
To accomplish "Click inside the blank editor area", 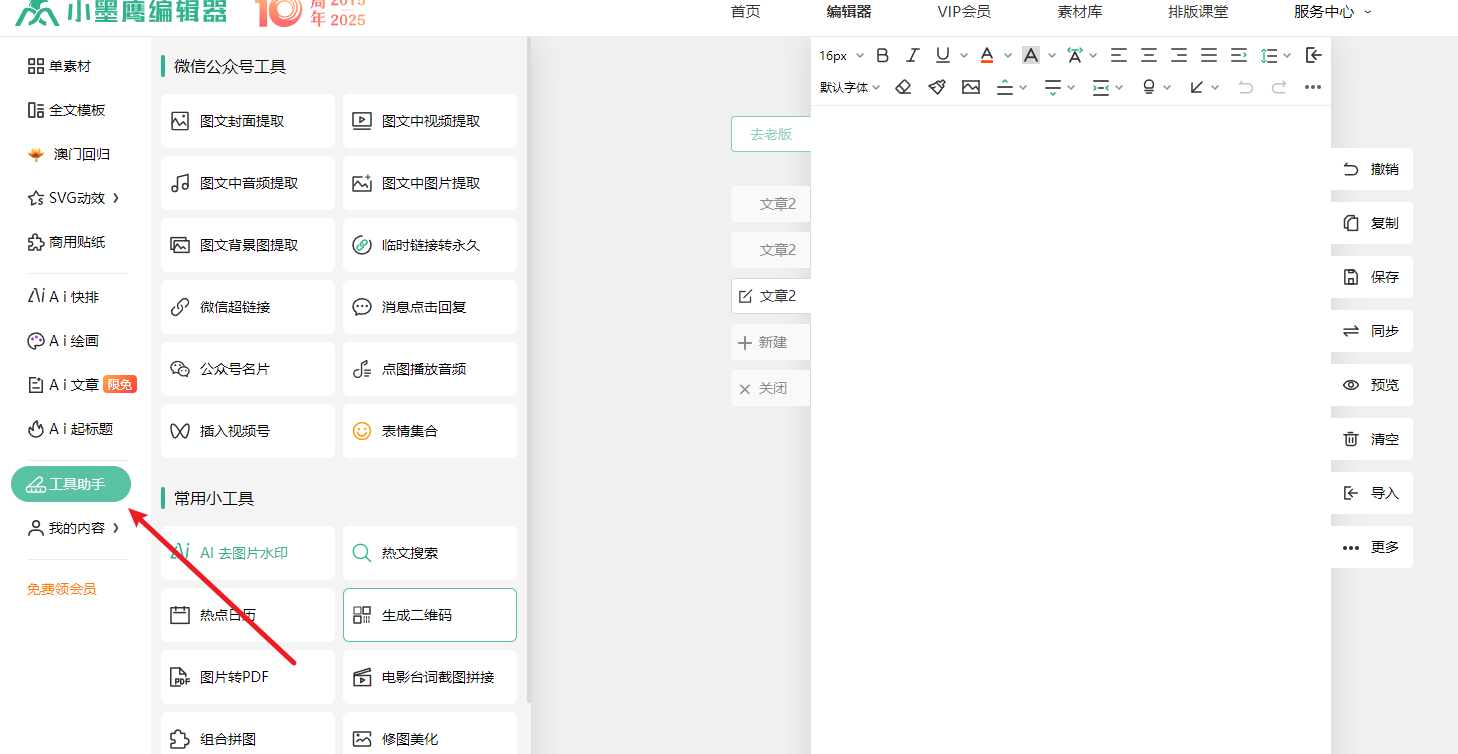I will 1070,400.
